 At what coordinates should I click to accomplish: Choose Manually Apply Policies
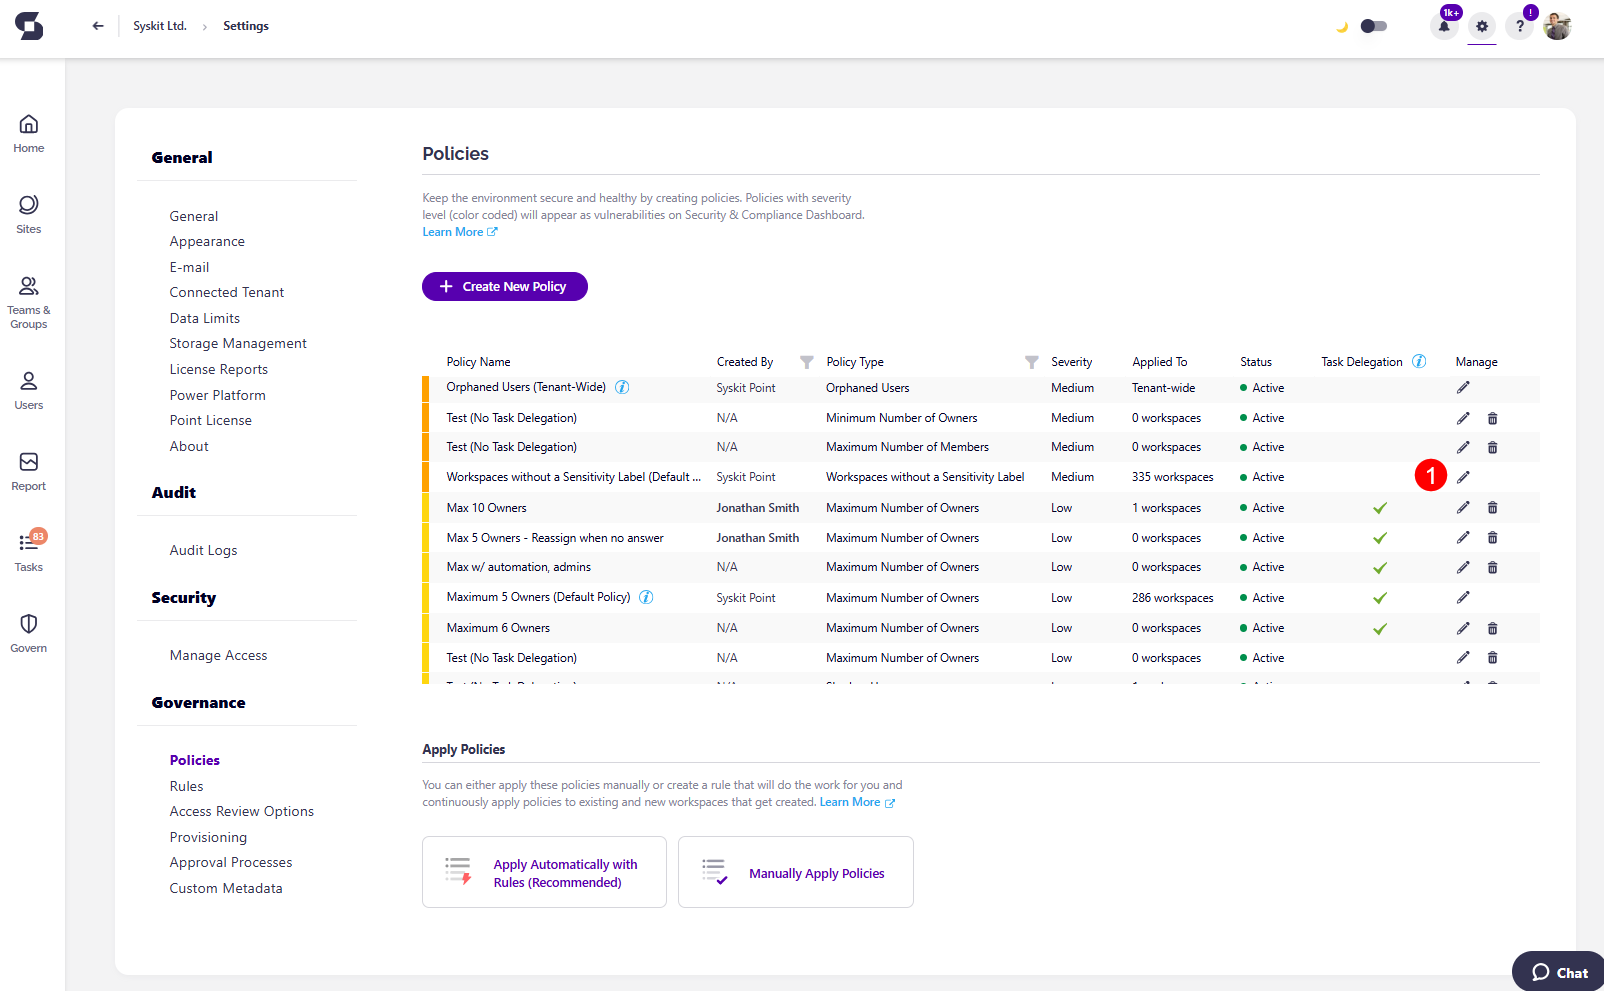(x=795, y=872)
